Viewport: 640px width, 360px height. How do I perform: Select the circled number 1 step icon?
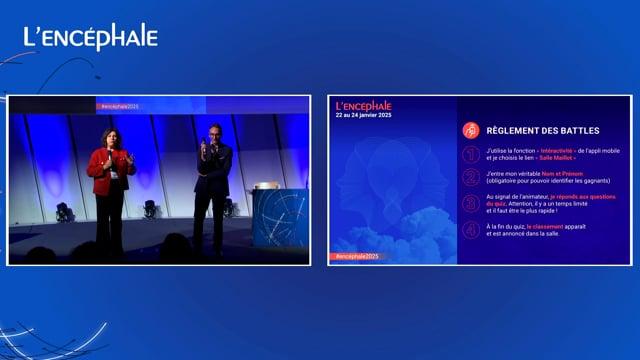(x=471, y=154)
